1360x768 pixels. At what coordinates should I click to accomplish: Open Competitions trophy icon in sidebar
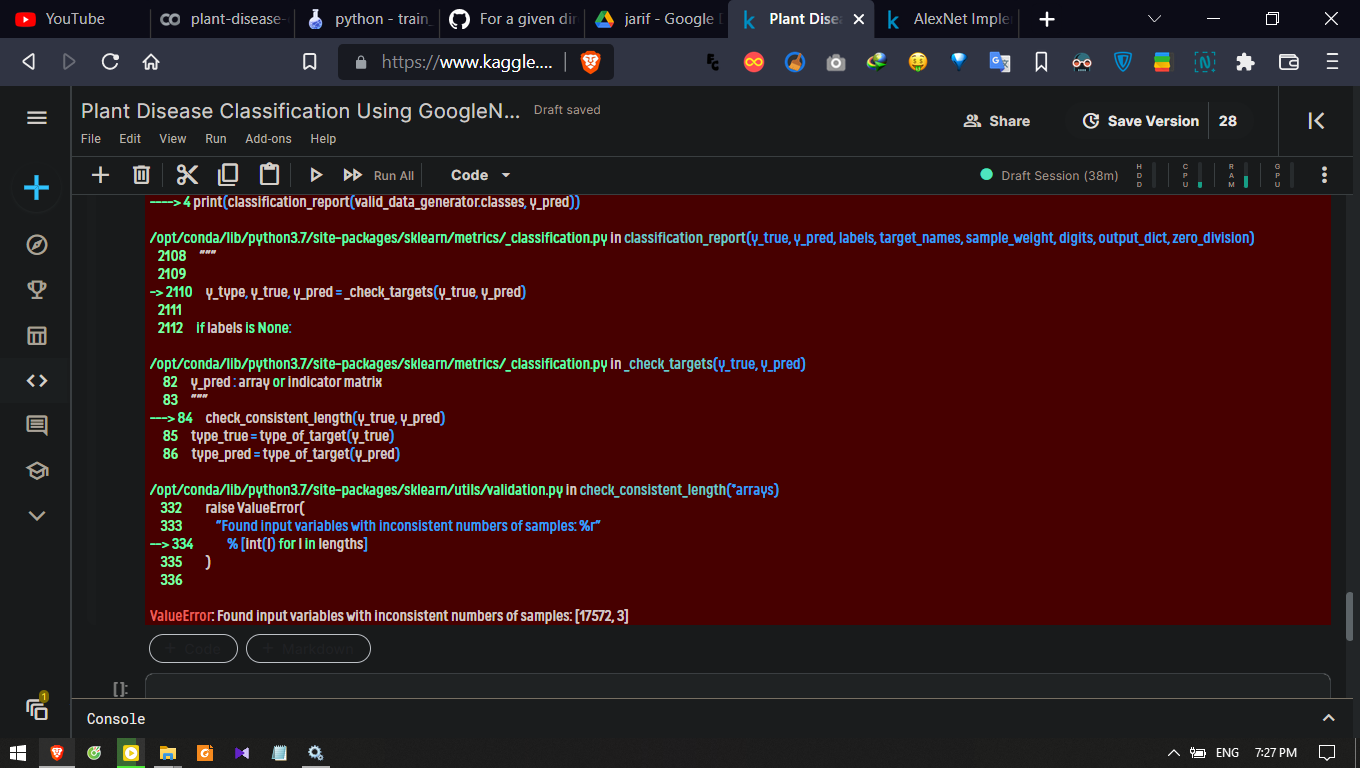click(x=37, y=290)
